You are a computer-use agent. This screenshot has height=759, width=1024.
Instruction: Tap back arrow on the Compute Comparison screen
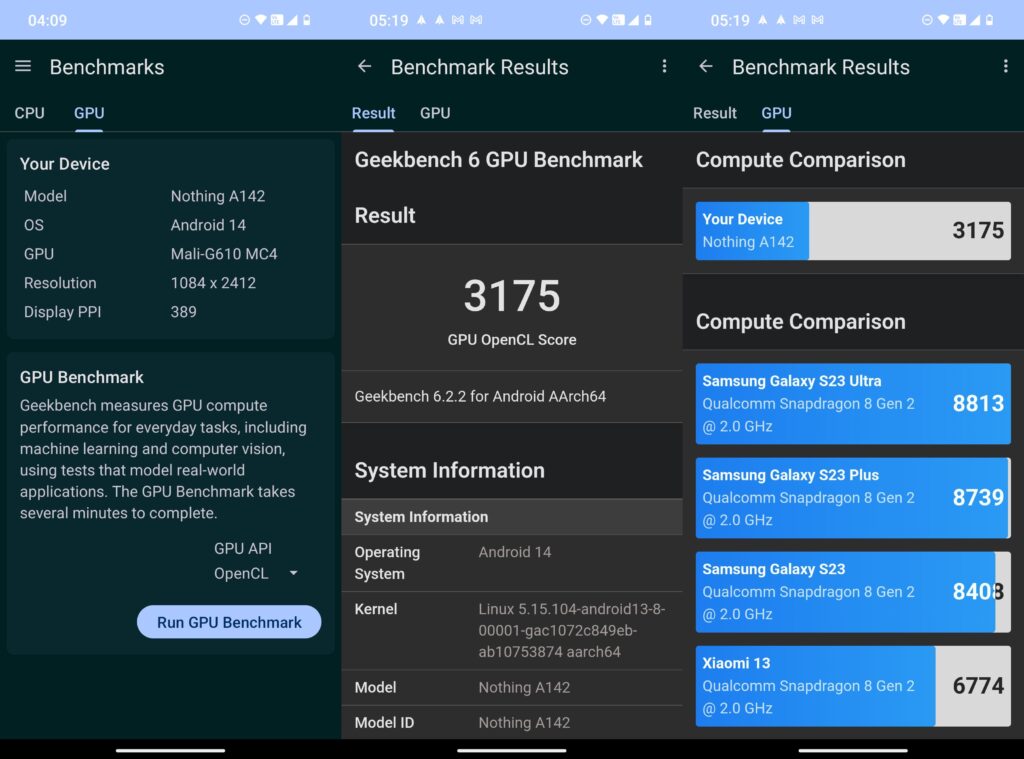coord(705,66)
